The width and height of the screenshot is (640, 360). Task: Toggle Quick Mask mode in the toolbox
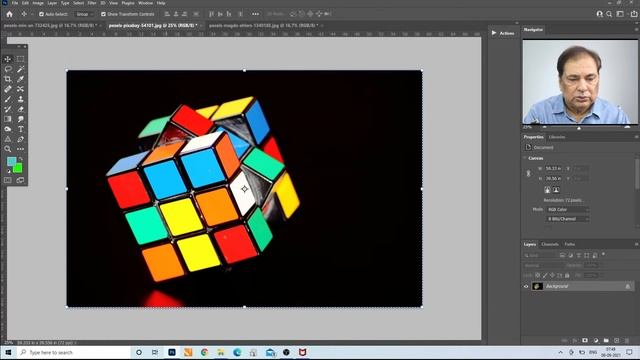tap(8, 180)
